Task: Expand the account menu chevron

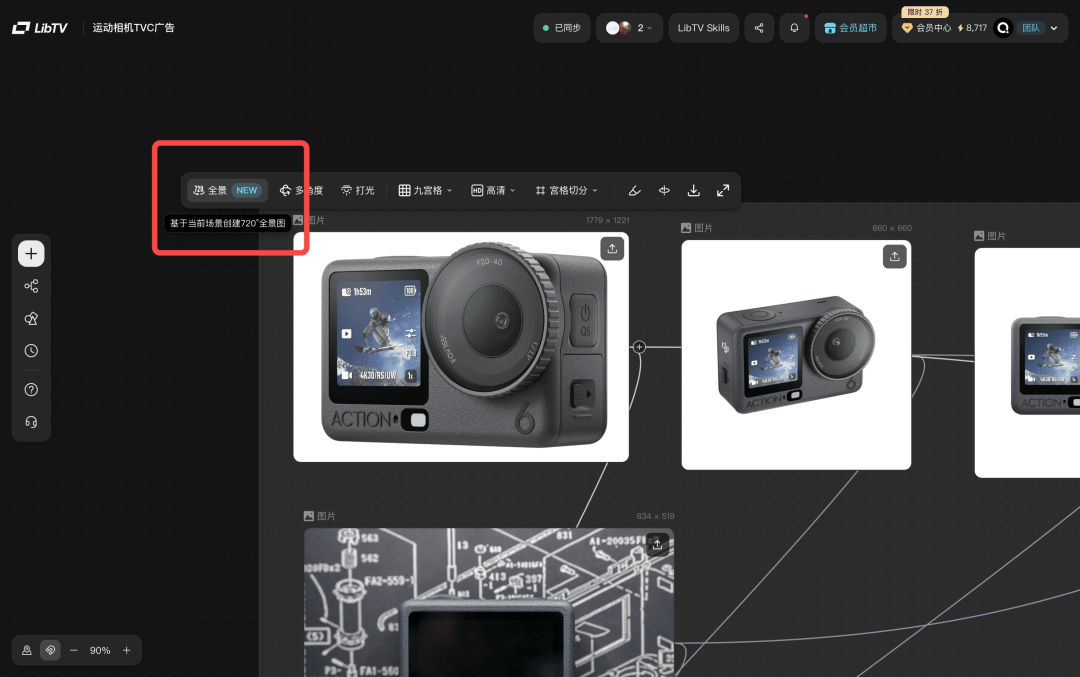Action: coord(1054,28)
